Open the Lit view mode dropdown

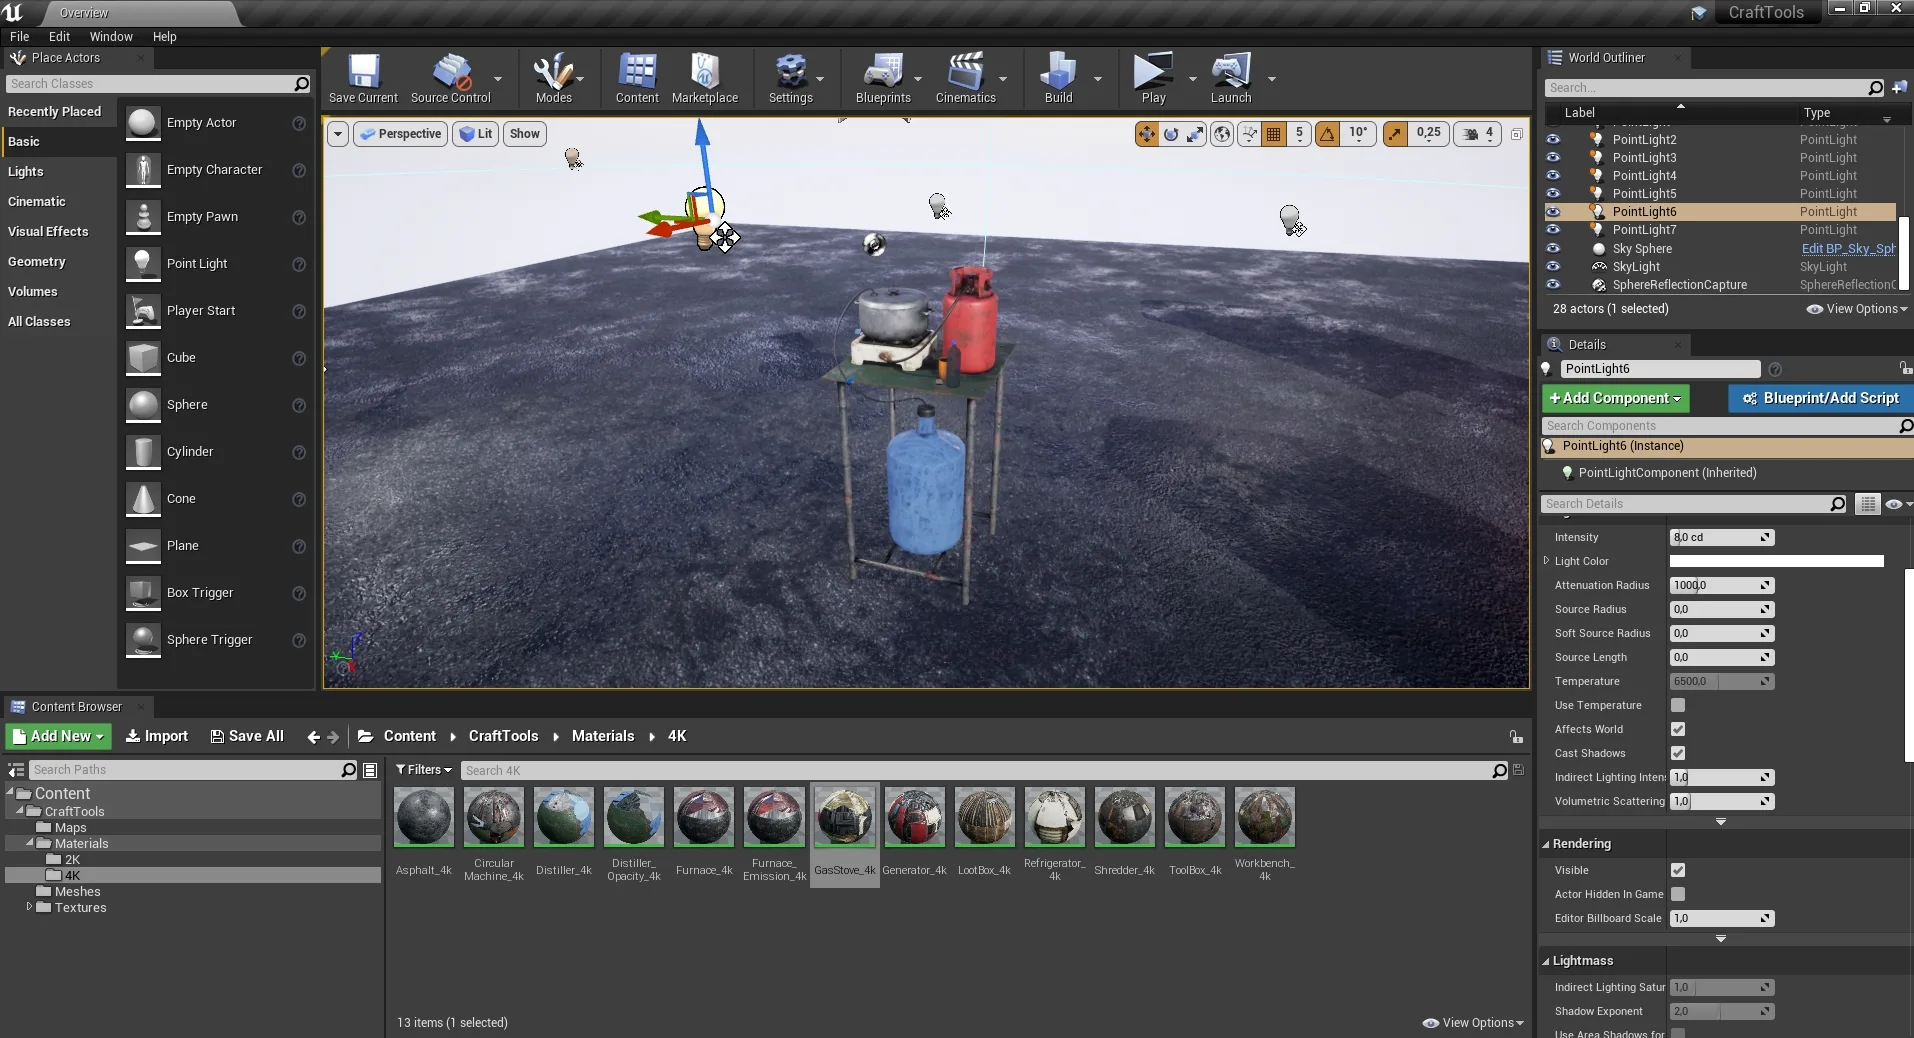click(x=476, y=134)
